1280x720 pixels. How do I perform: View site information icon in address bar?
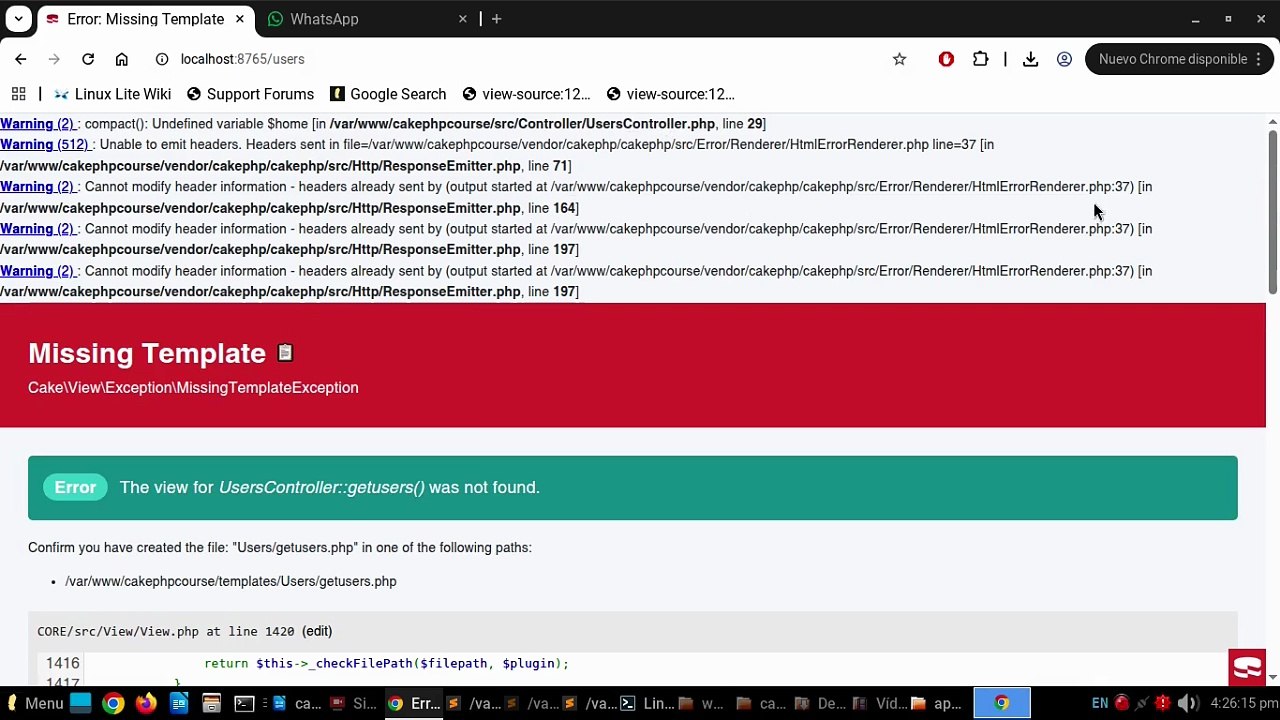click(162, 59)
